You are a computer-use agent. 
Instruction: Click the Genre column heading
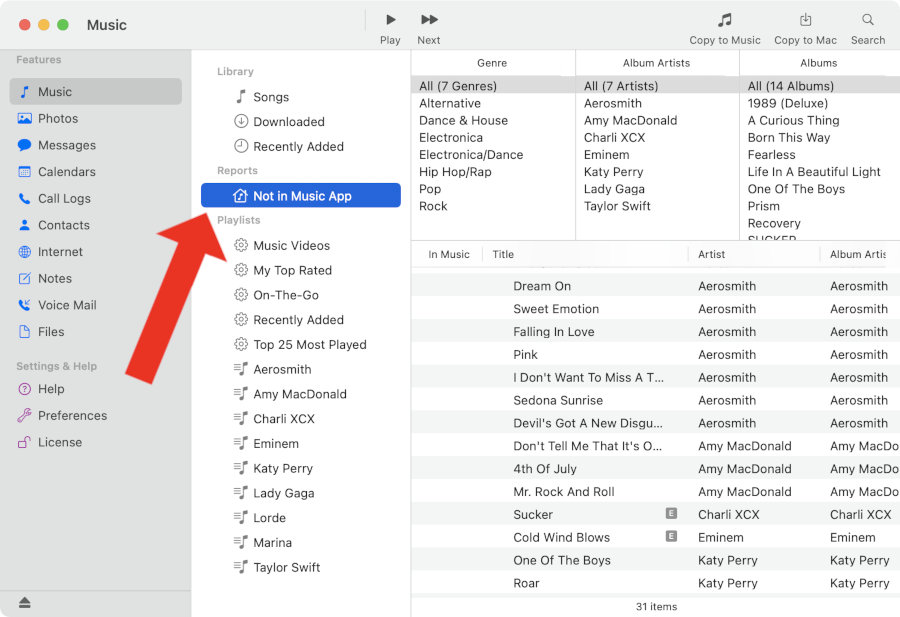pos(492,63)
